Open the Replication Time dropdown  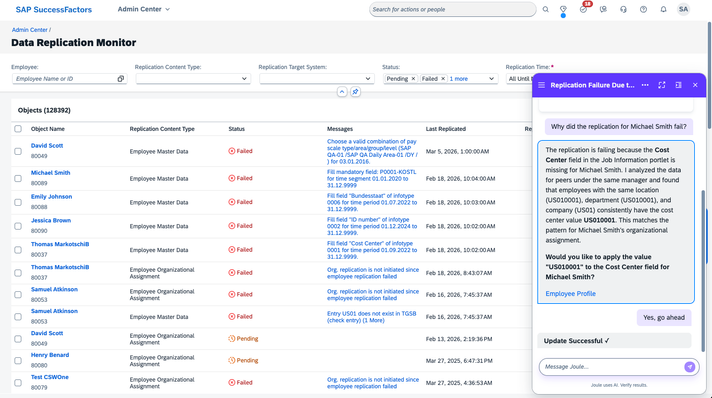(x=519, y=79)
